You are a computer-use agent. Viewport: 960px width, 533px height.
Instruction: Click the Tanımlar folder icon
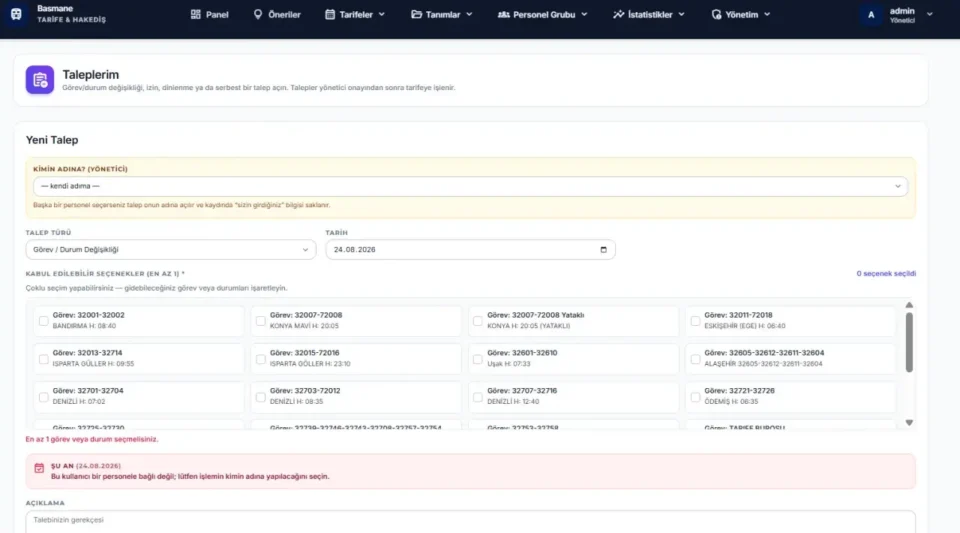coord(416,14)
